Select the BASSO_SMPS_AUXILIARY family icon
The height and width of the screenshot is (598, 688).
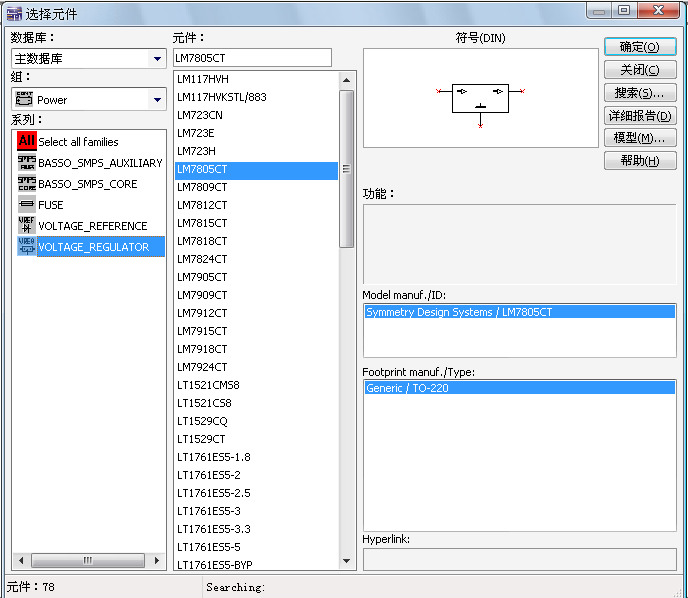coord(26,163)
